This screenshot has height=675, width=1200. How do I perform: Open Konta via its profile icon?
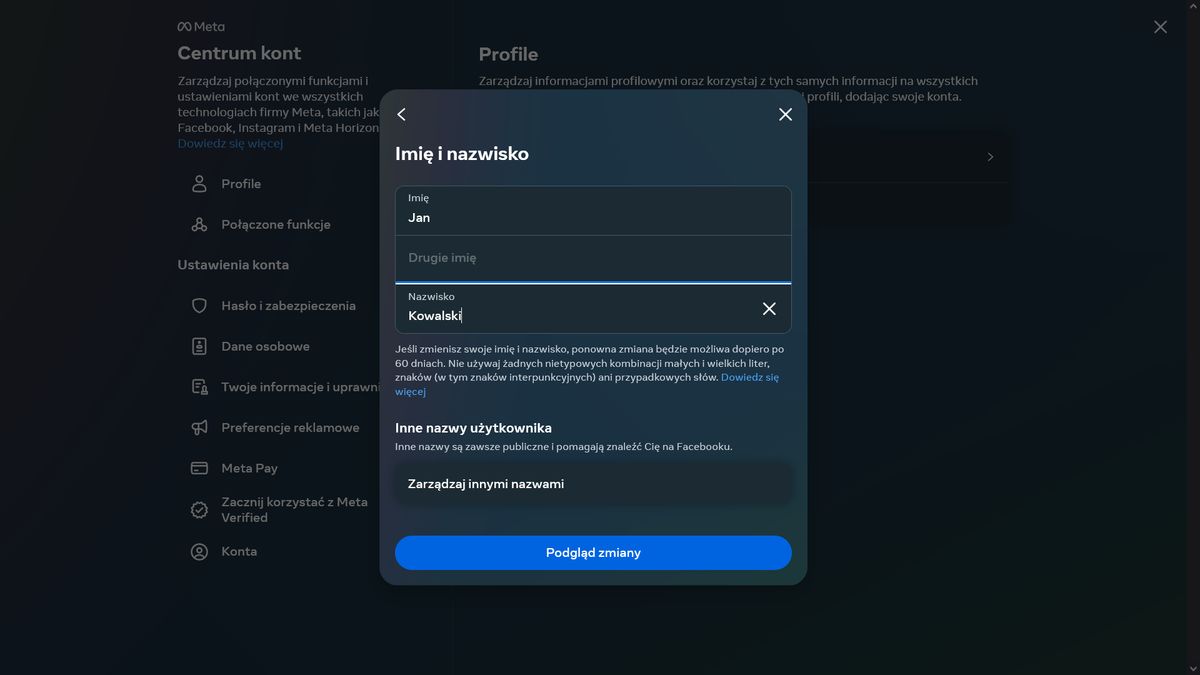click(200, 551)
